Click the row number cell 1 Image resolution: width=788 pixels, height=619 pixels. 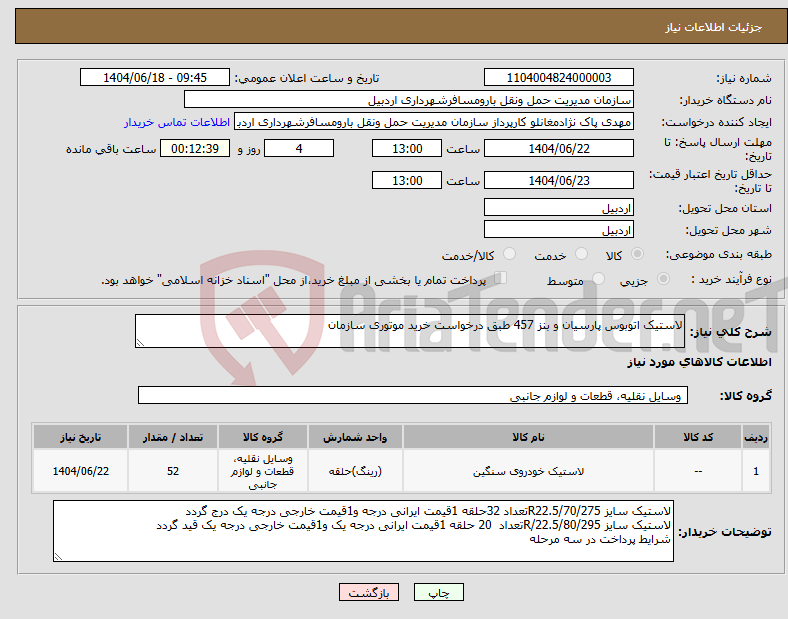(756, 471)
